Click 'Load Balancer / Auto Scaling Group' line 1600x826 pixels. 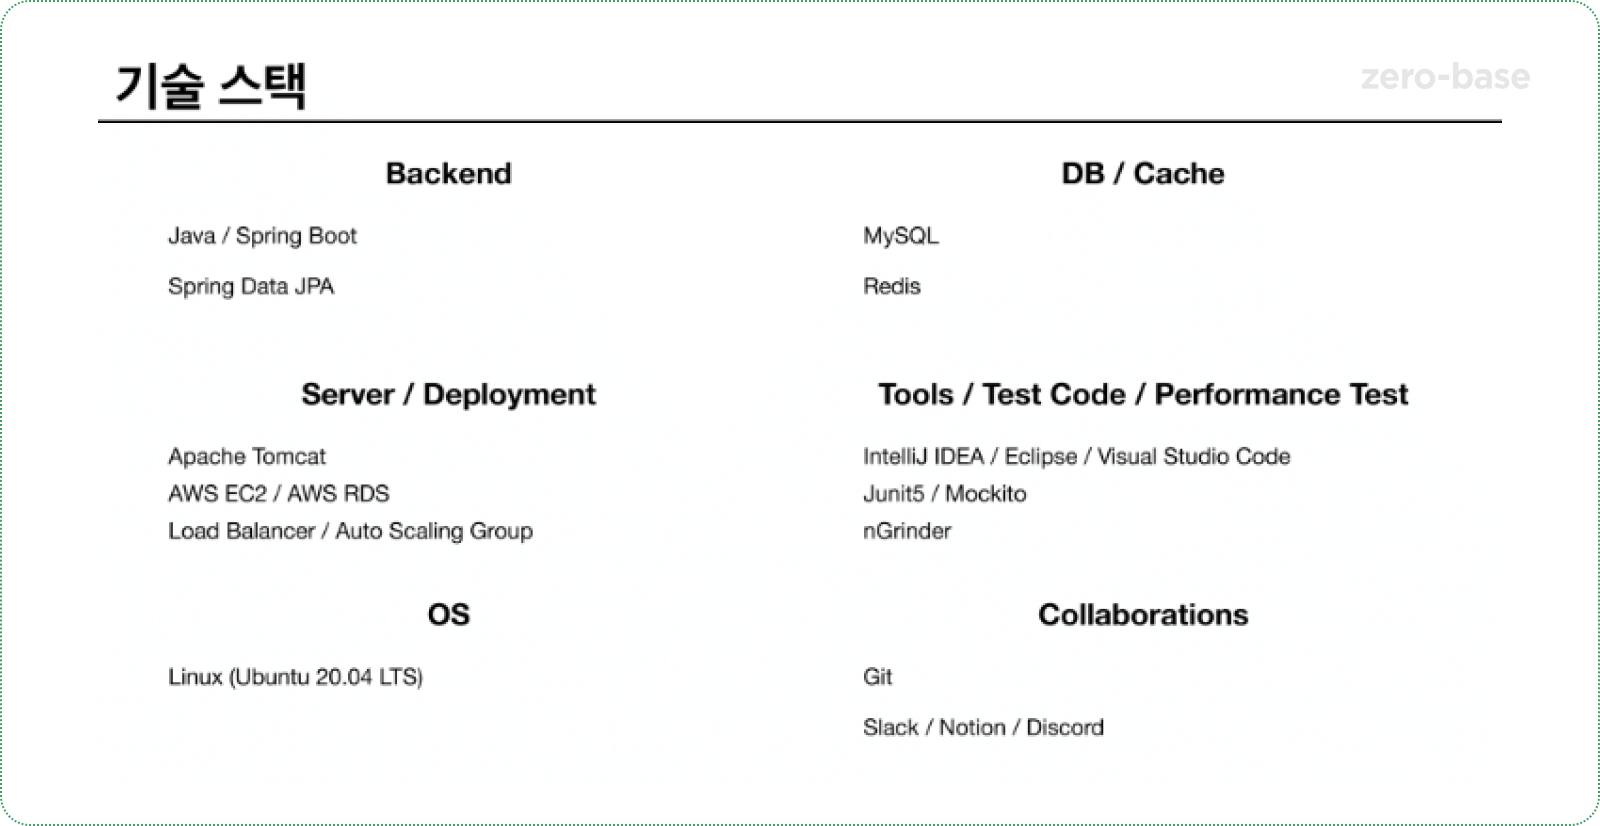(x=350, y=531)
